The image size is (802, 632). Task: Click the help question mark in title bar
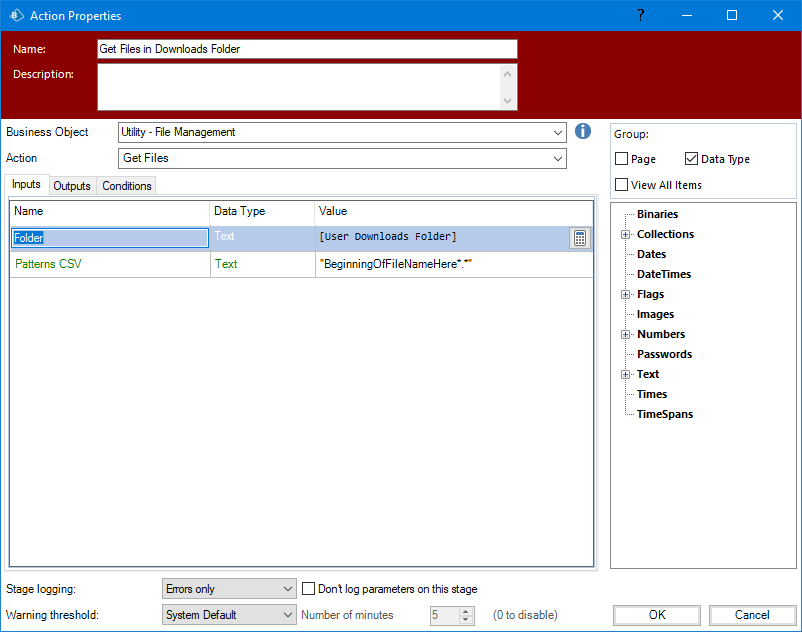point(641,15)
